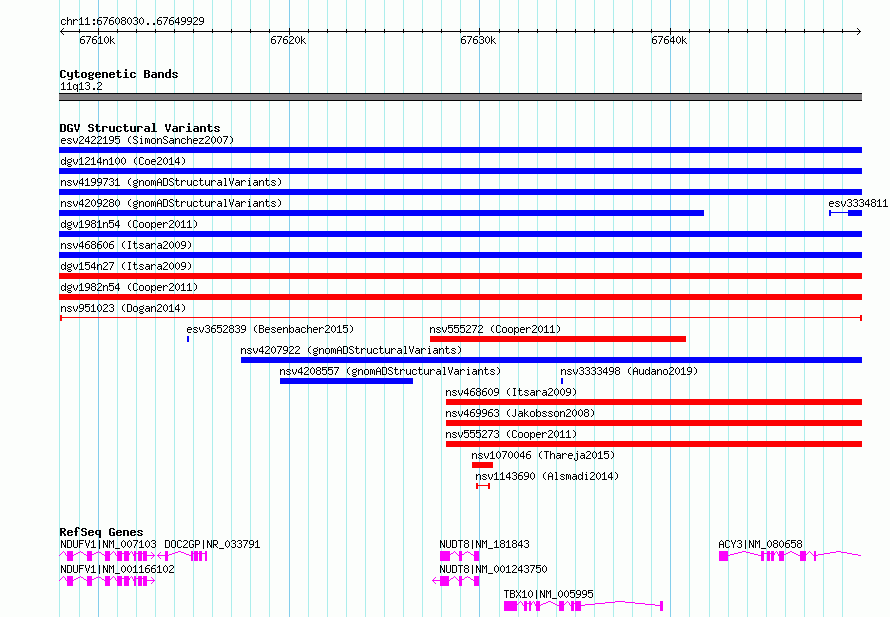Image resolution: width=890 pixels, height=617 pixels.
Task: Click the ruler's right end arrow
Action: 859,32
